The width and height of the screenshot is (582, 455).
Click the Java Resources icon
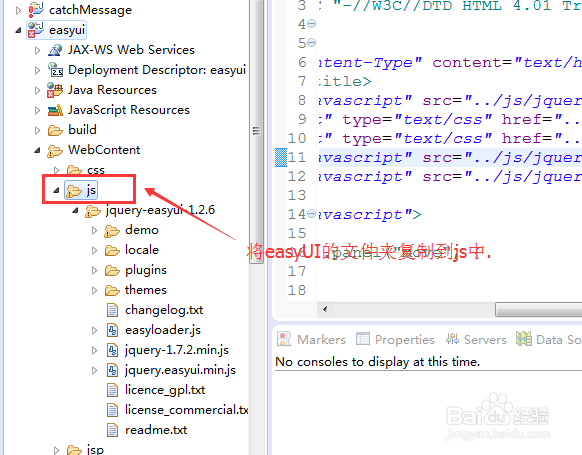click(55, 90)
